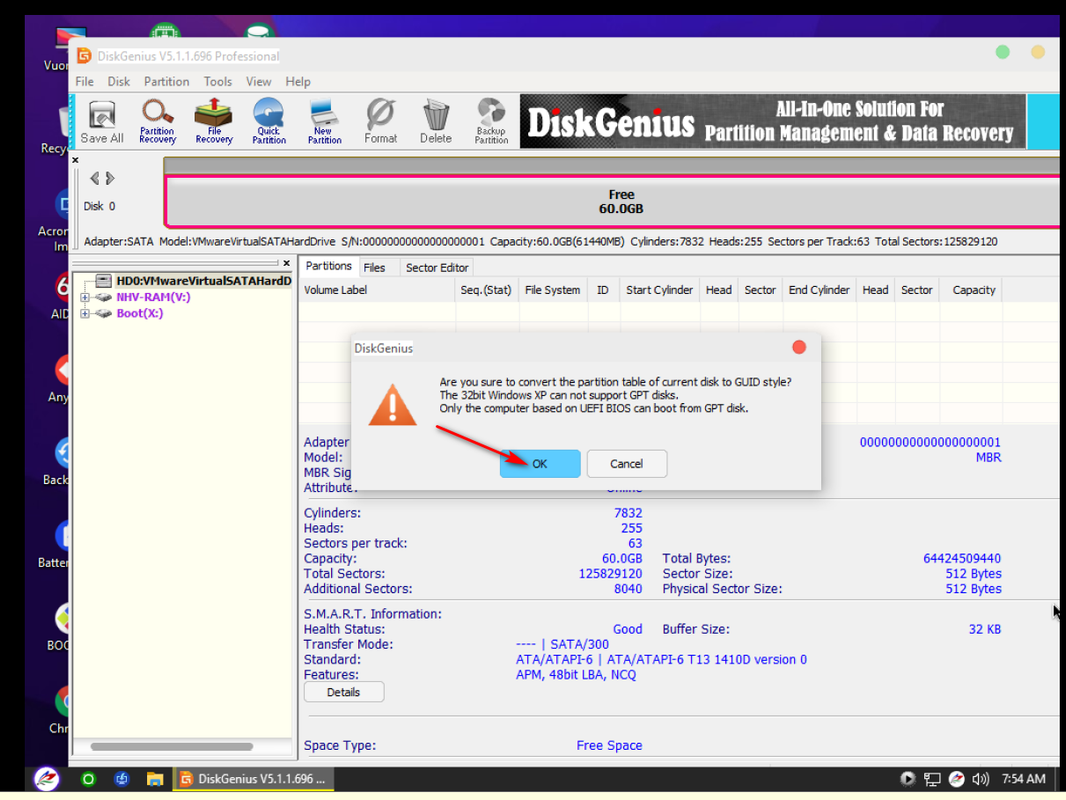
Task: Expand the NHV-RAM(V:) tree node
Action: coord(85,297)
